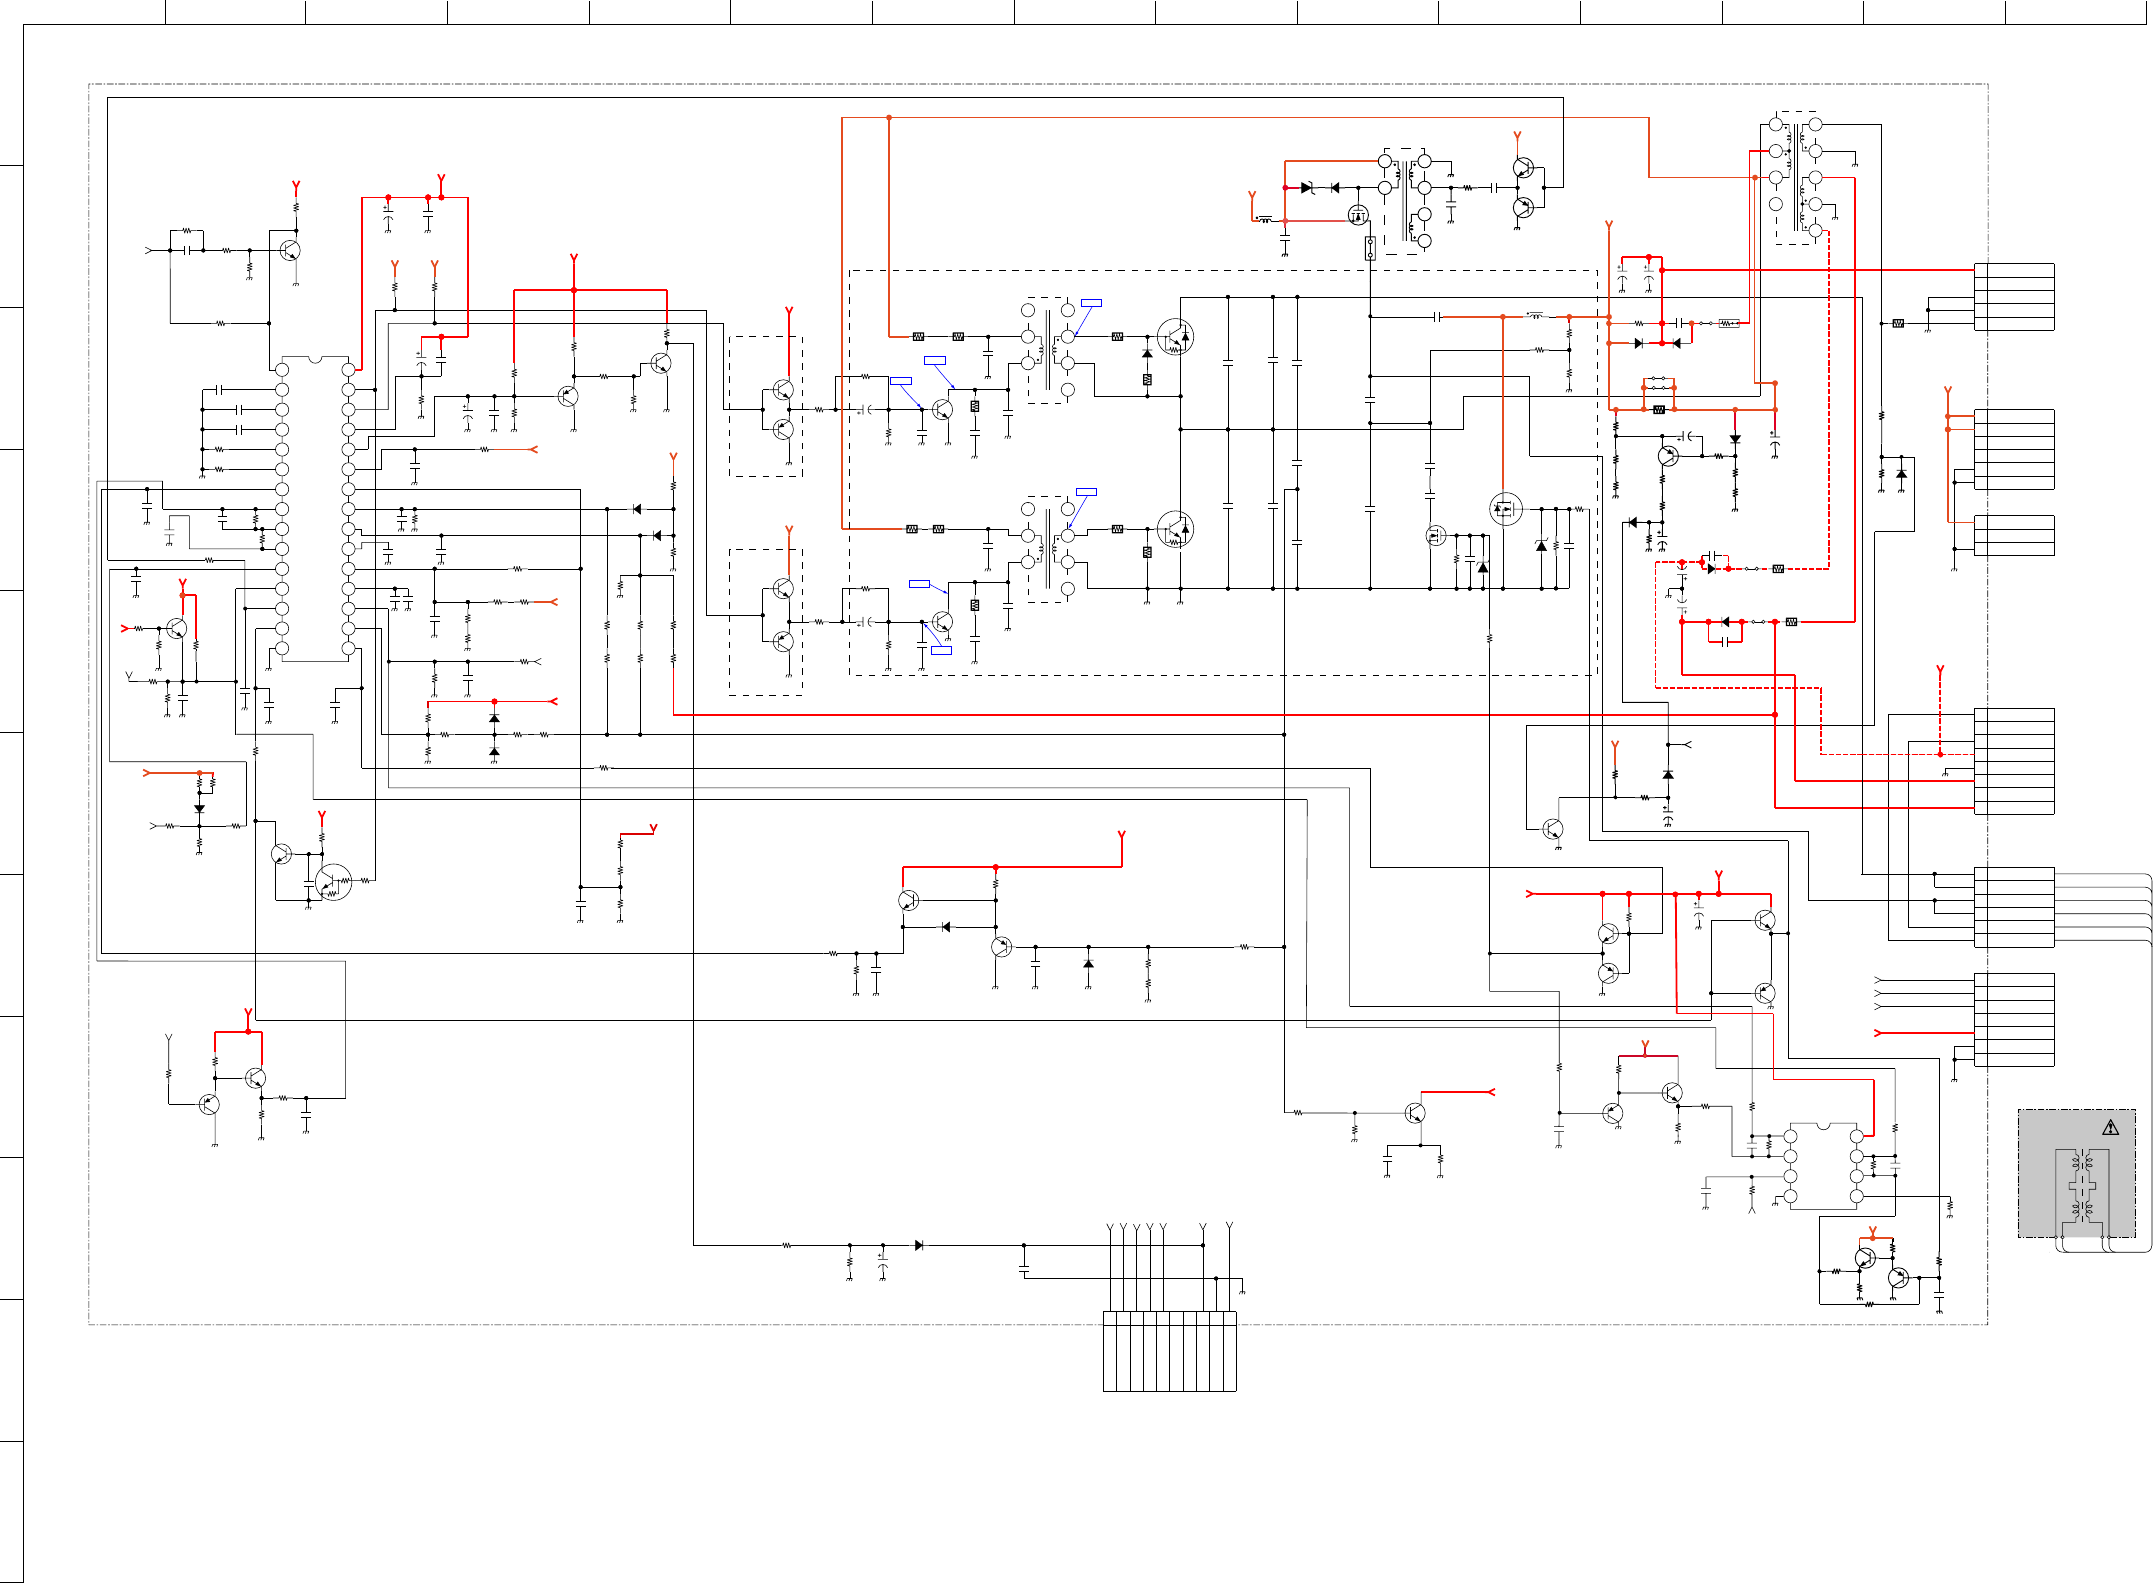Click the topmost connector block on right edge
The height and width of the screenshot is (1583, 2153).
tap(2013, 297)
